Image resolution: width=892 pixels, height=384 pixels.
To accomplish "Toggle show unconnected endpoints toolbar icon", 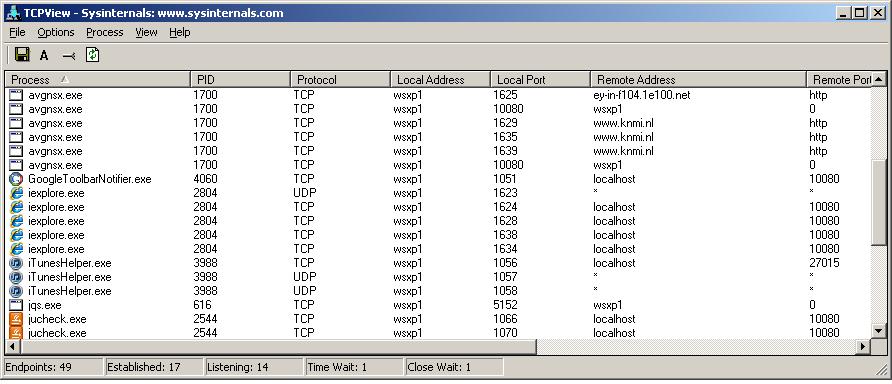I will 69,55.
